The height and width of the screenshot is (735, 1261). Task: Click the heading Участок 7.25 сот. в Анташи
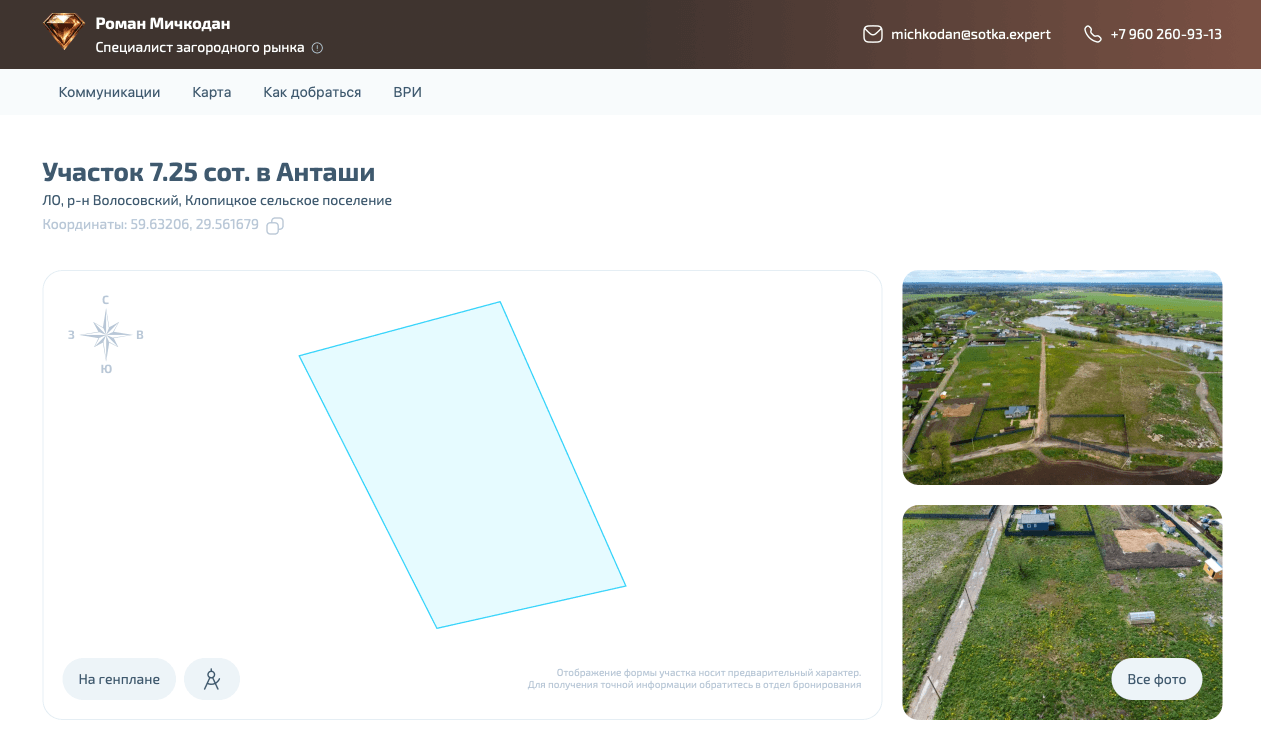209,172
